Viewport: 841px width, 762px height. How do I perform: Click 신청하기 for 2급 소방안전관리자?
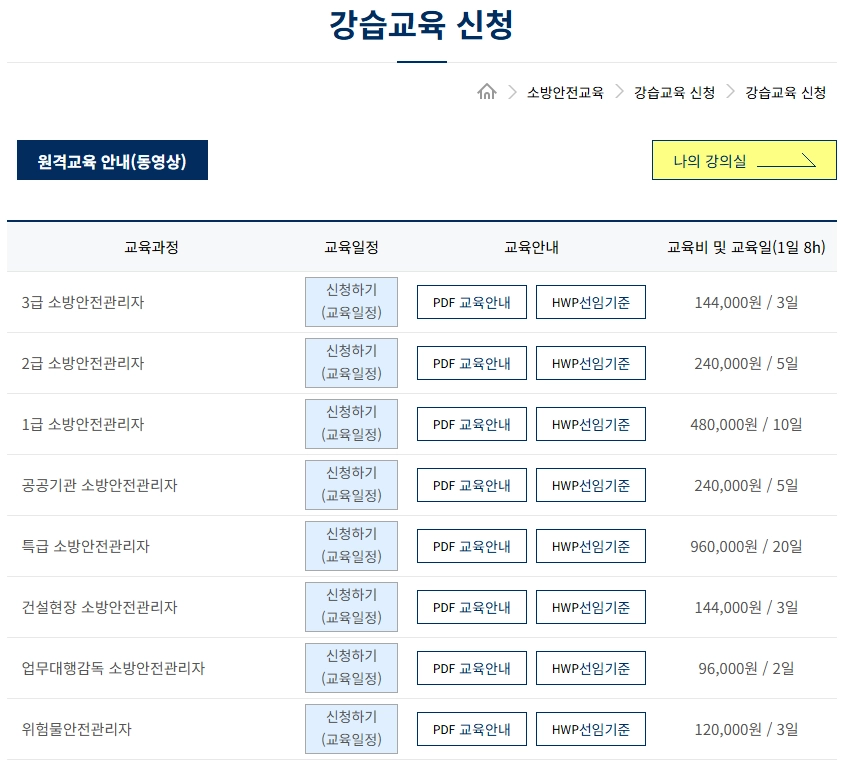pos(351,362)
